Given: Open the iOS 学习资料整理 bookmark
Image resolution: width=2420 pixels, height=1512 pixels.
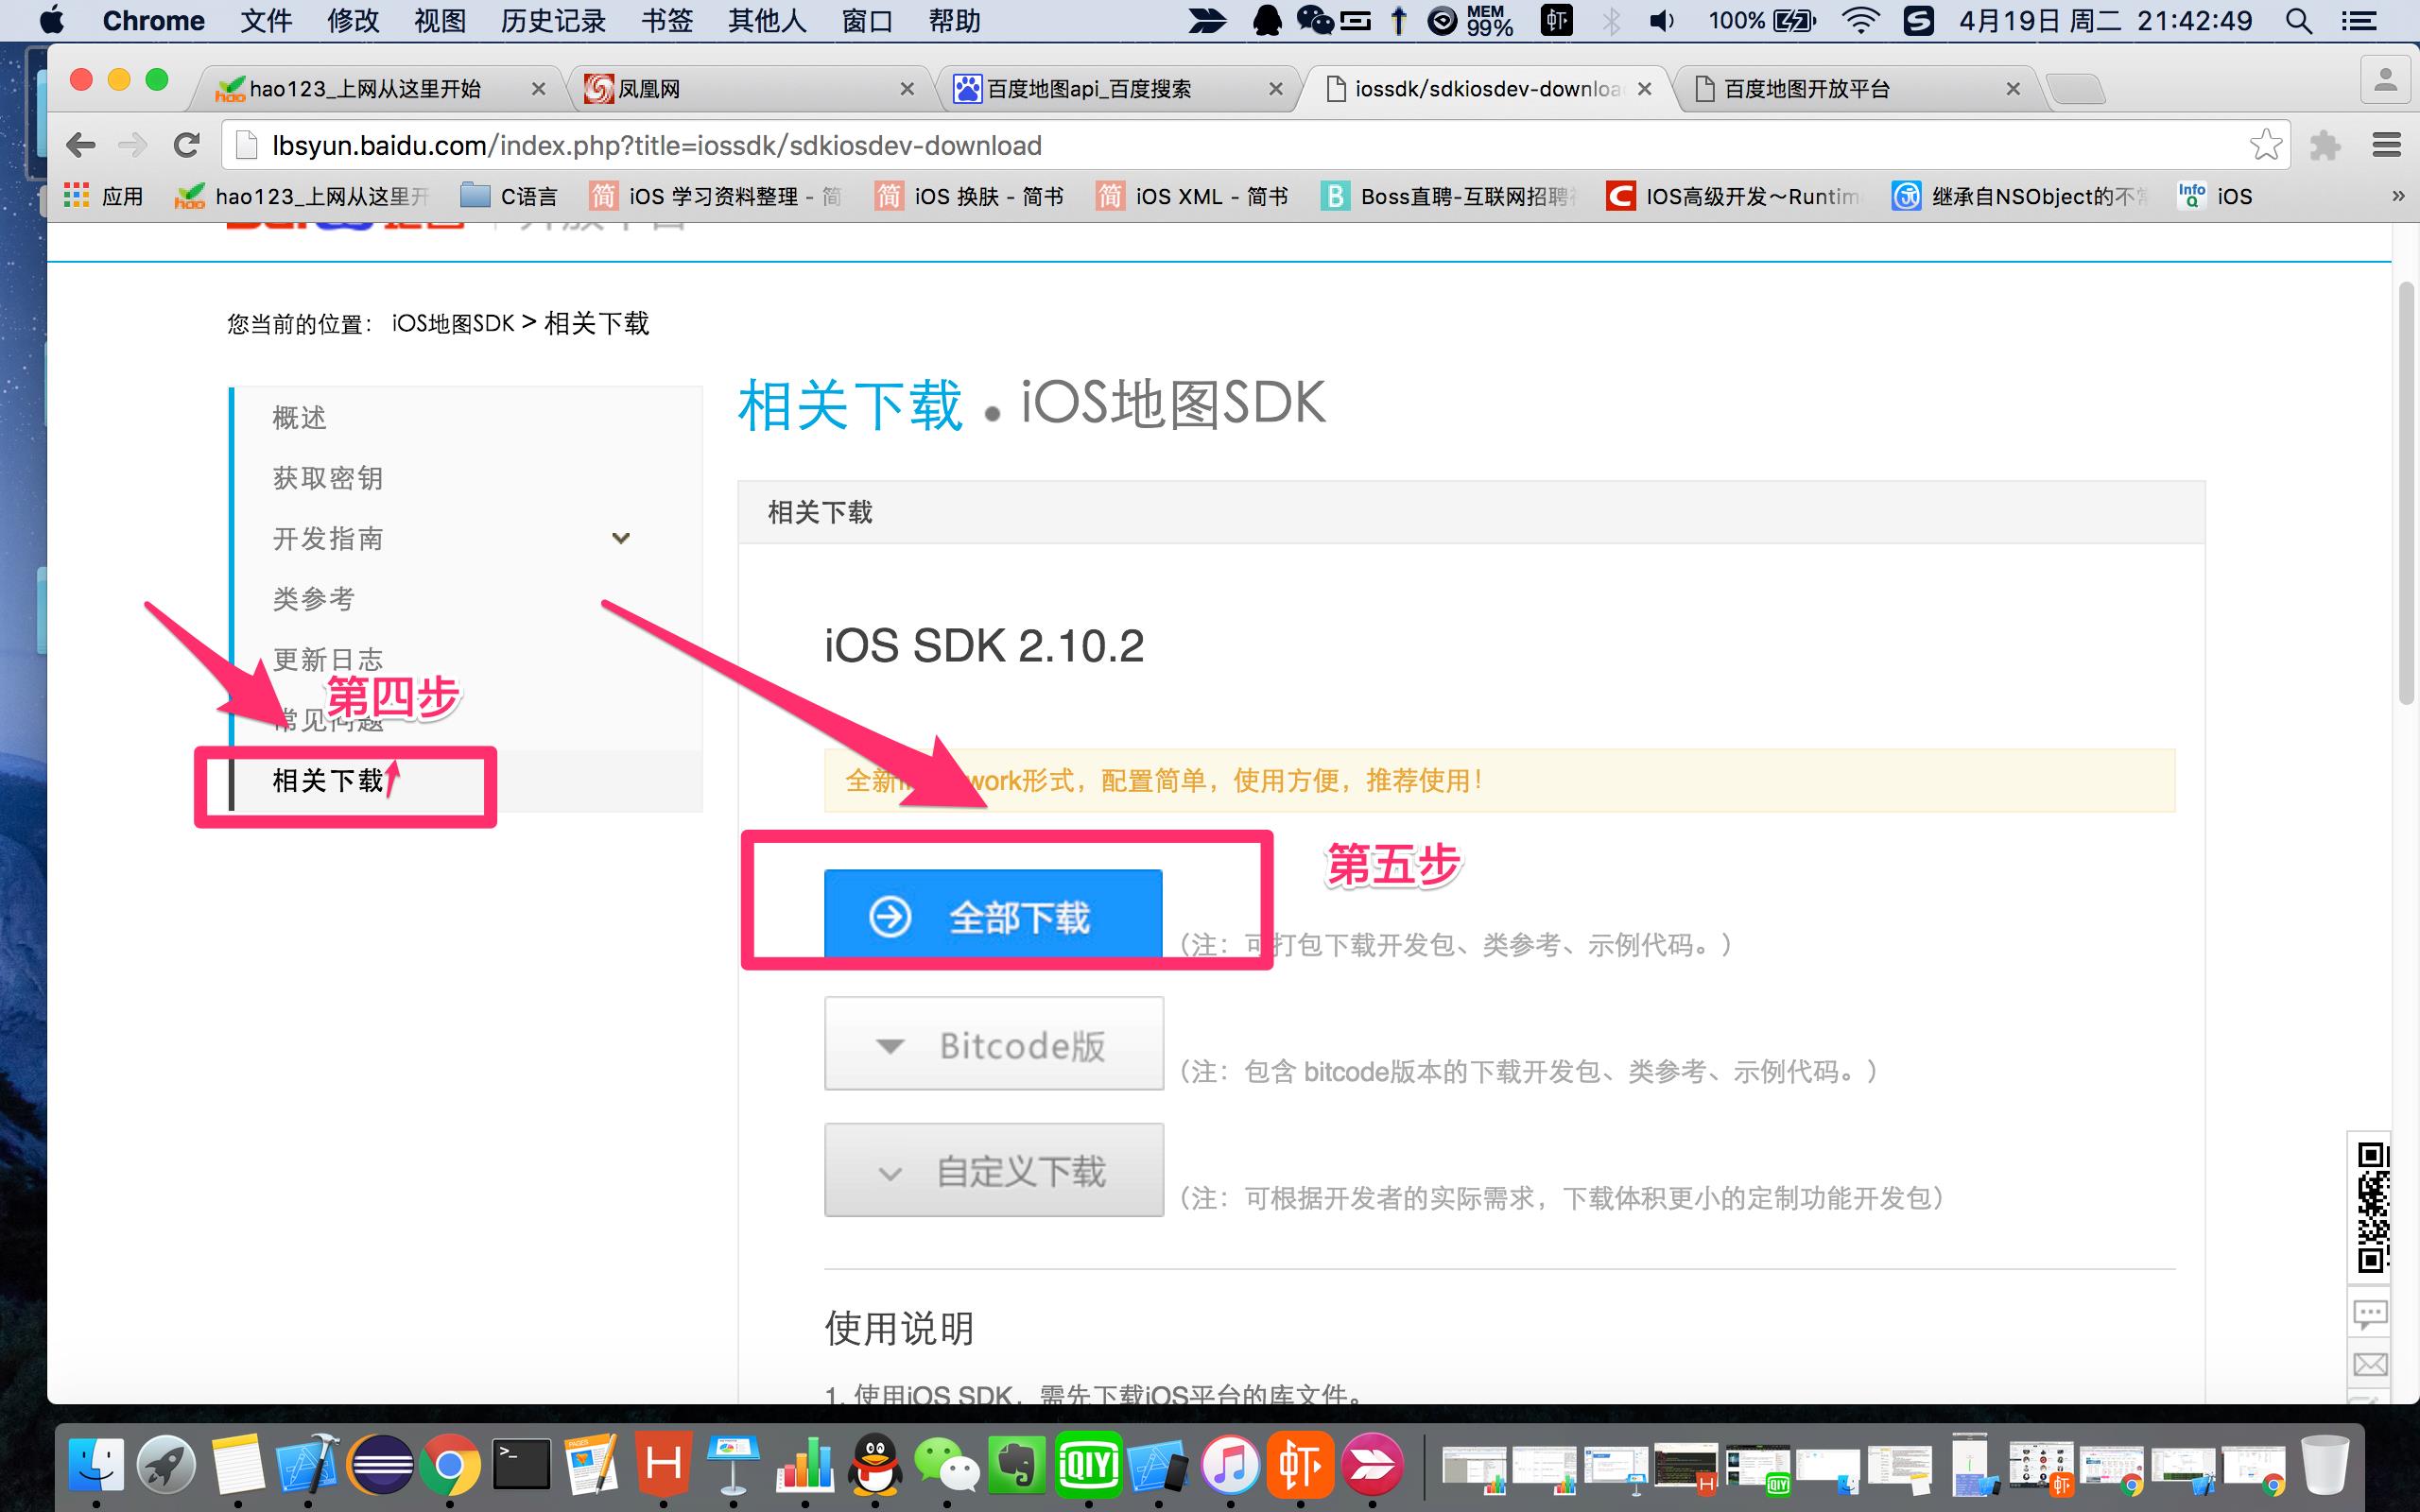Looking at the screenshot, I should coord(716,196).
